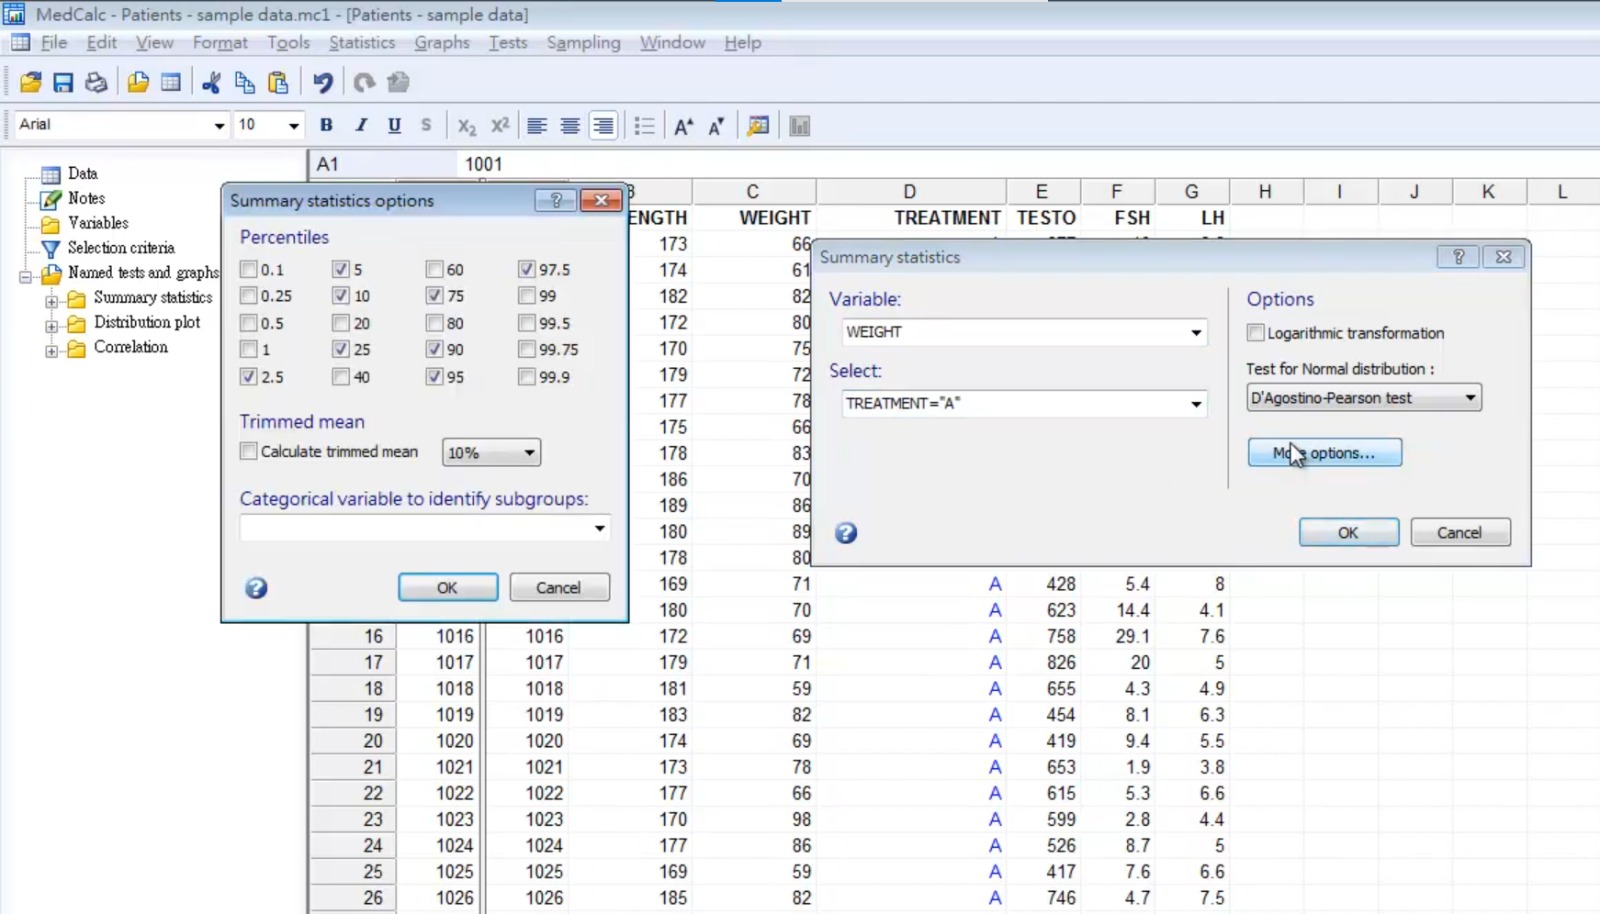Click the Cut scissors icon

pos(211,82)
